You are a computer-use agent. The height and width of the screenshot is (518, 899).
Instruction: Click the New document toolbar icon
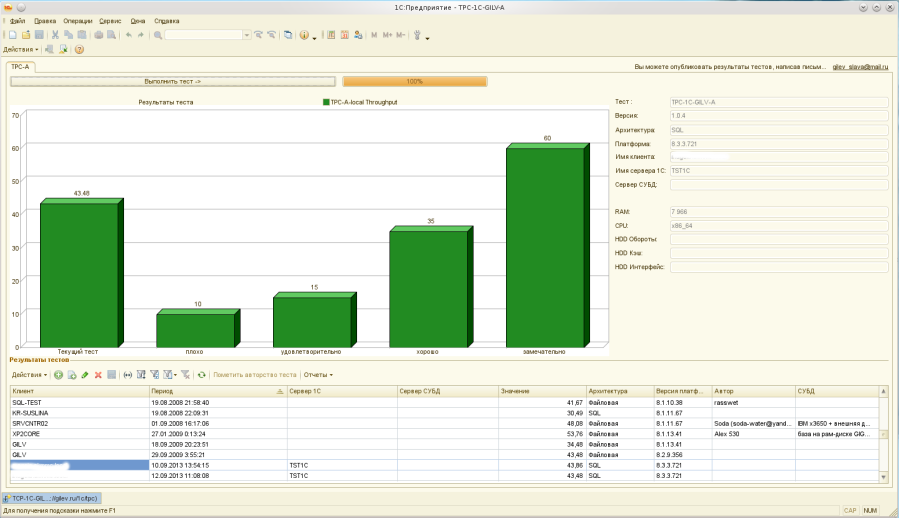[13, 35]
